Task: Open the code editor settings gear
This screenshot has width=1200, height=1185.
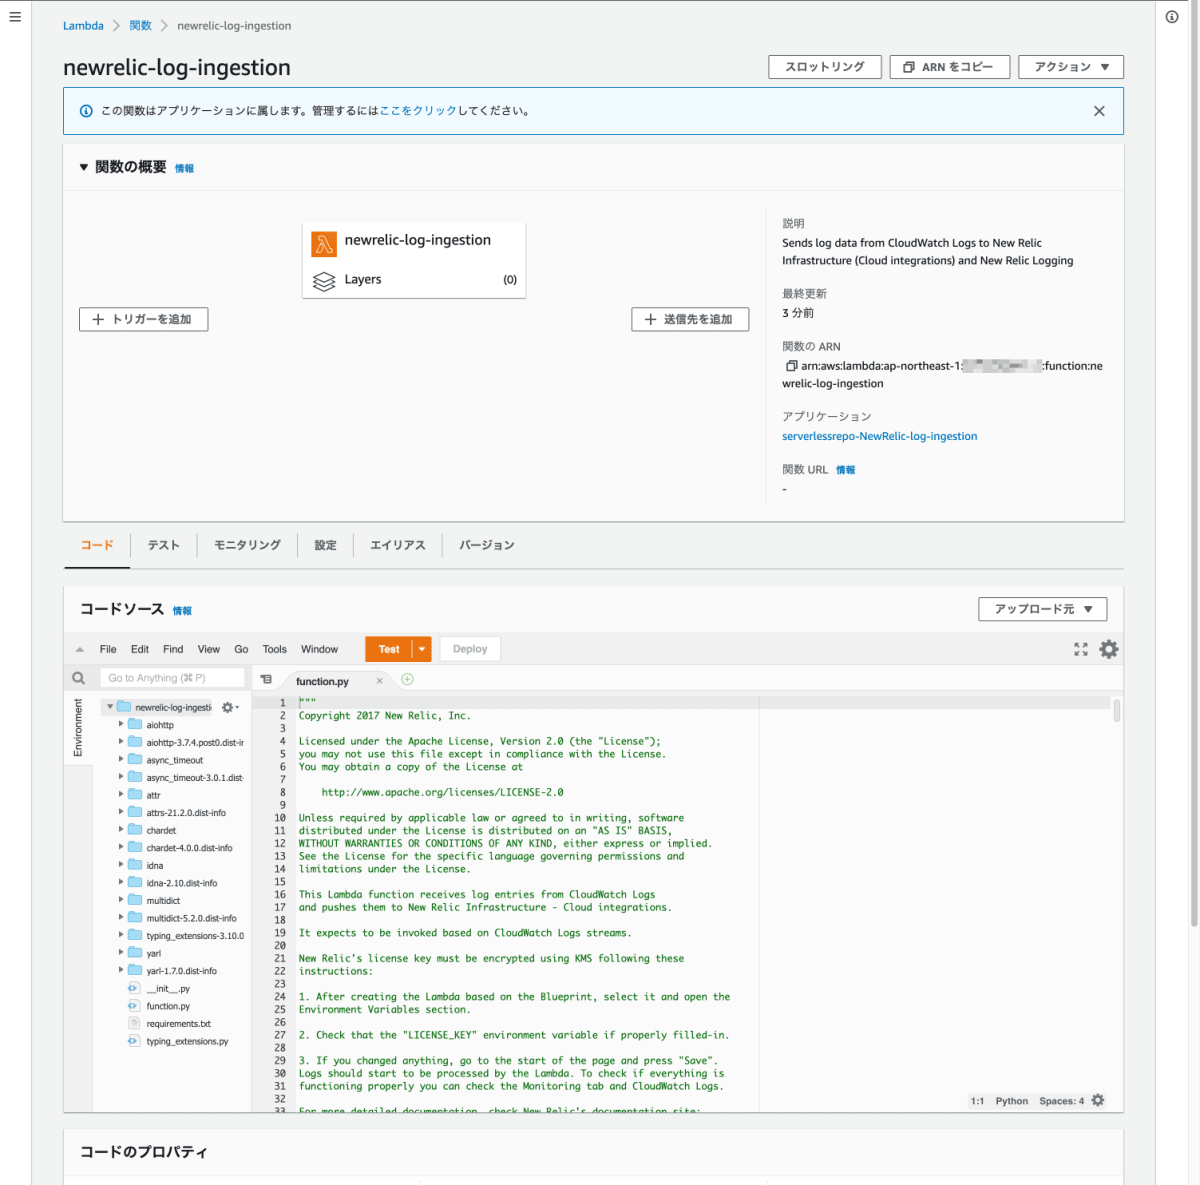Action: pyautogui.click(x=1109, y=649)
